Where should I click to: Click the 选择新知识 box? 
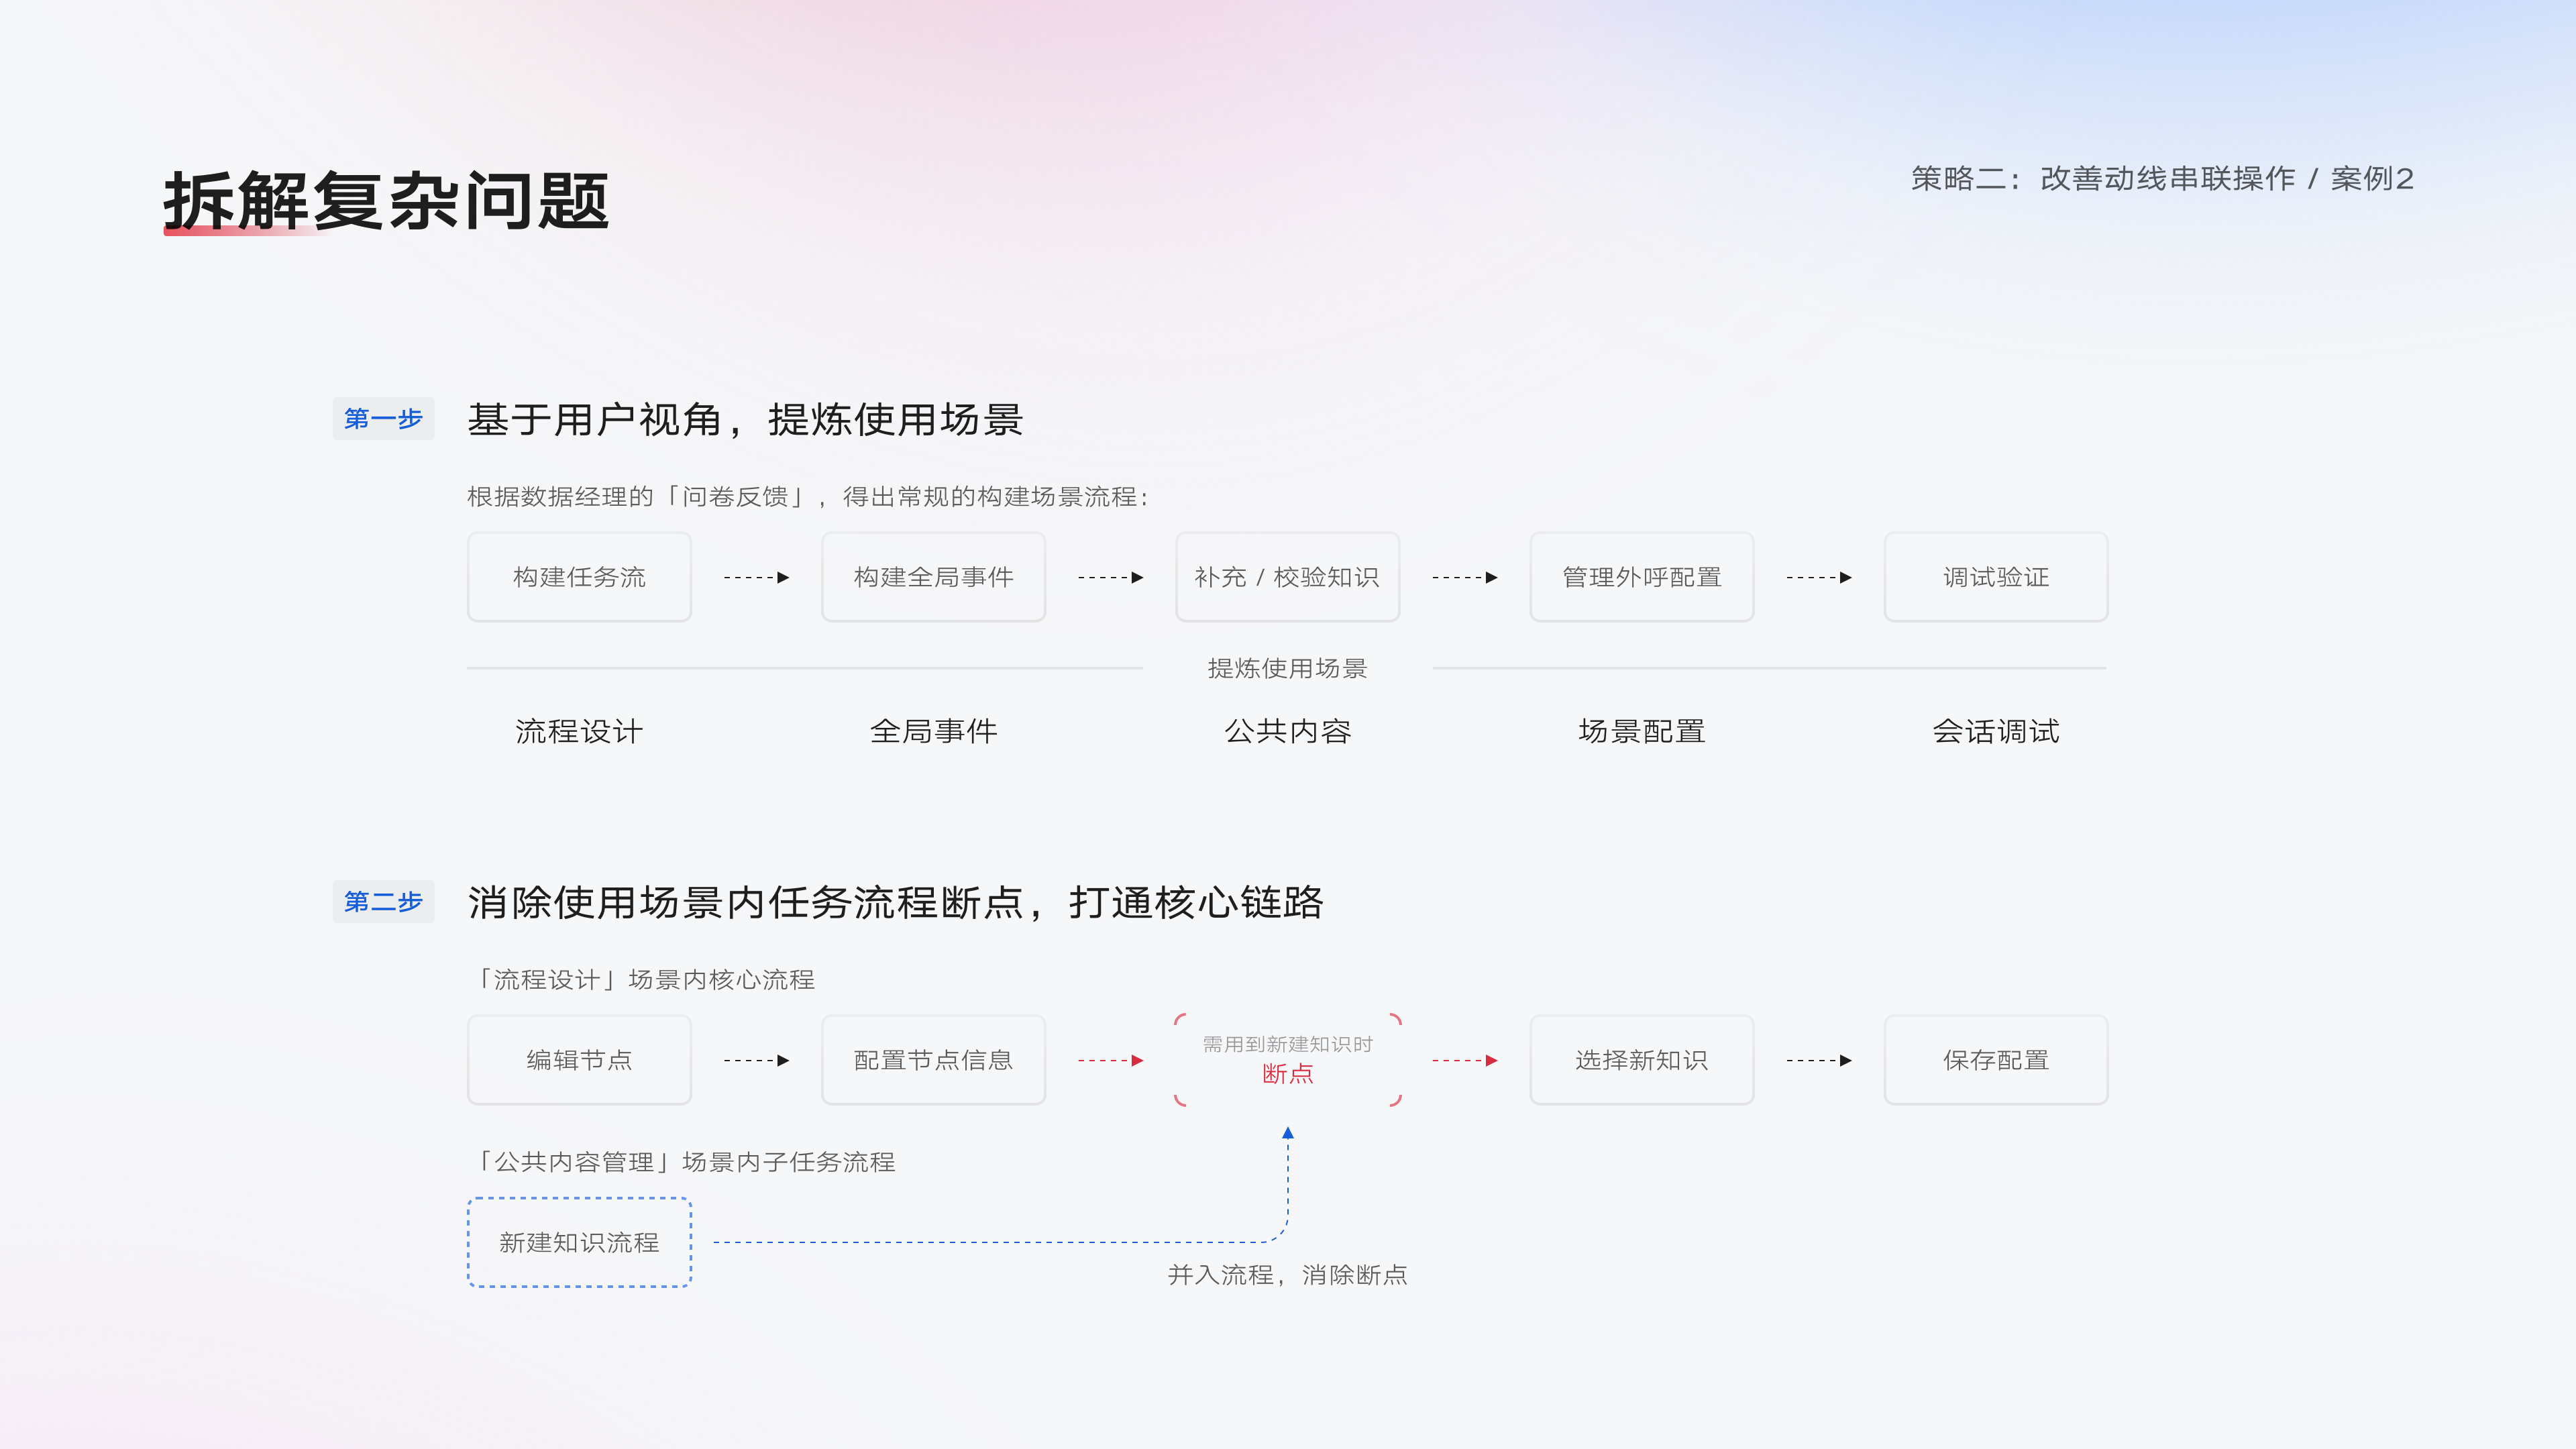pyautogui.click(x=1641, y=1060)
